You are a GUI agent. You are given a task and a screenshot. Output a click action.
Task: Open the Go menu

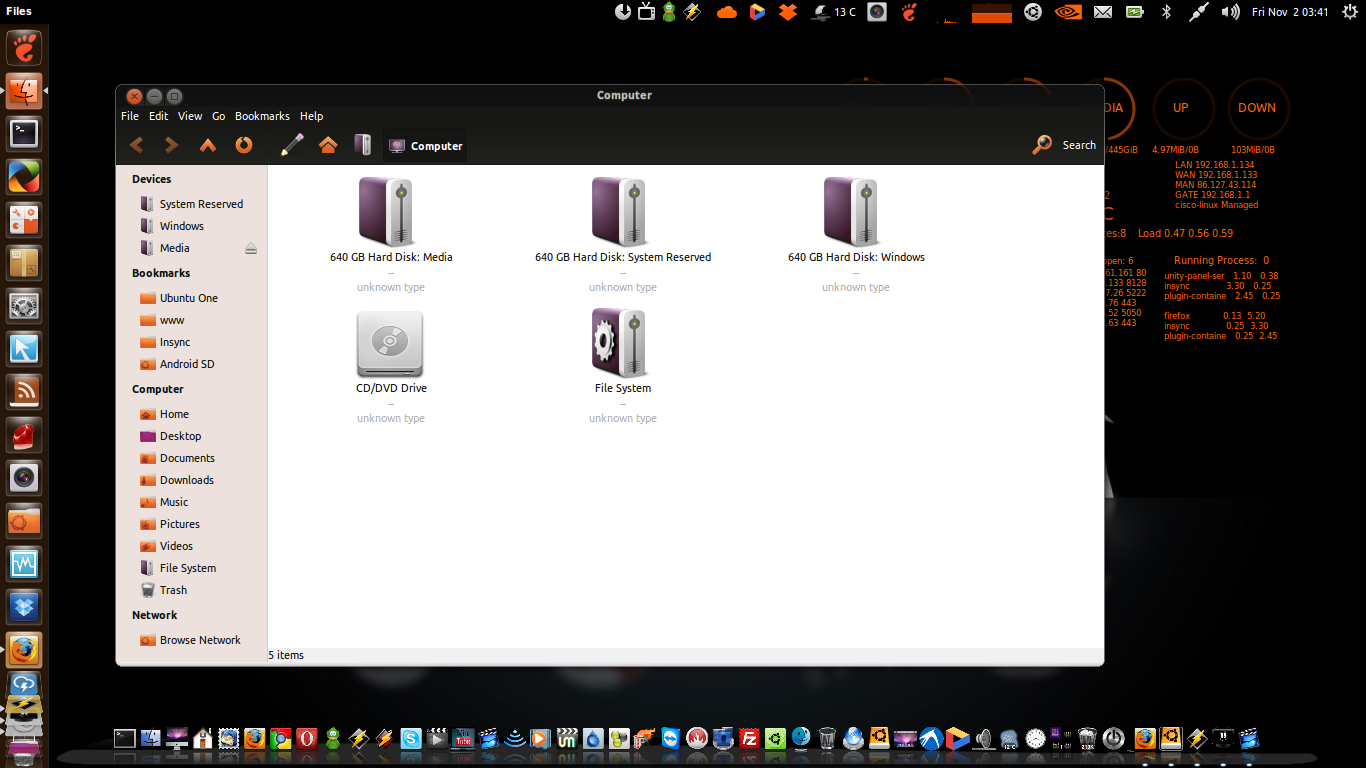pyautogui.click(x=219, y=116)
